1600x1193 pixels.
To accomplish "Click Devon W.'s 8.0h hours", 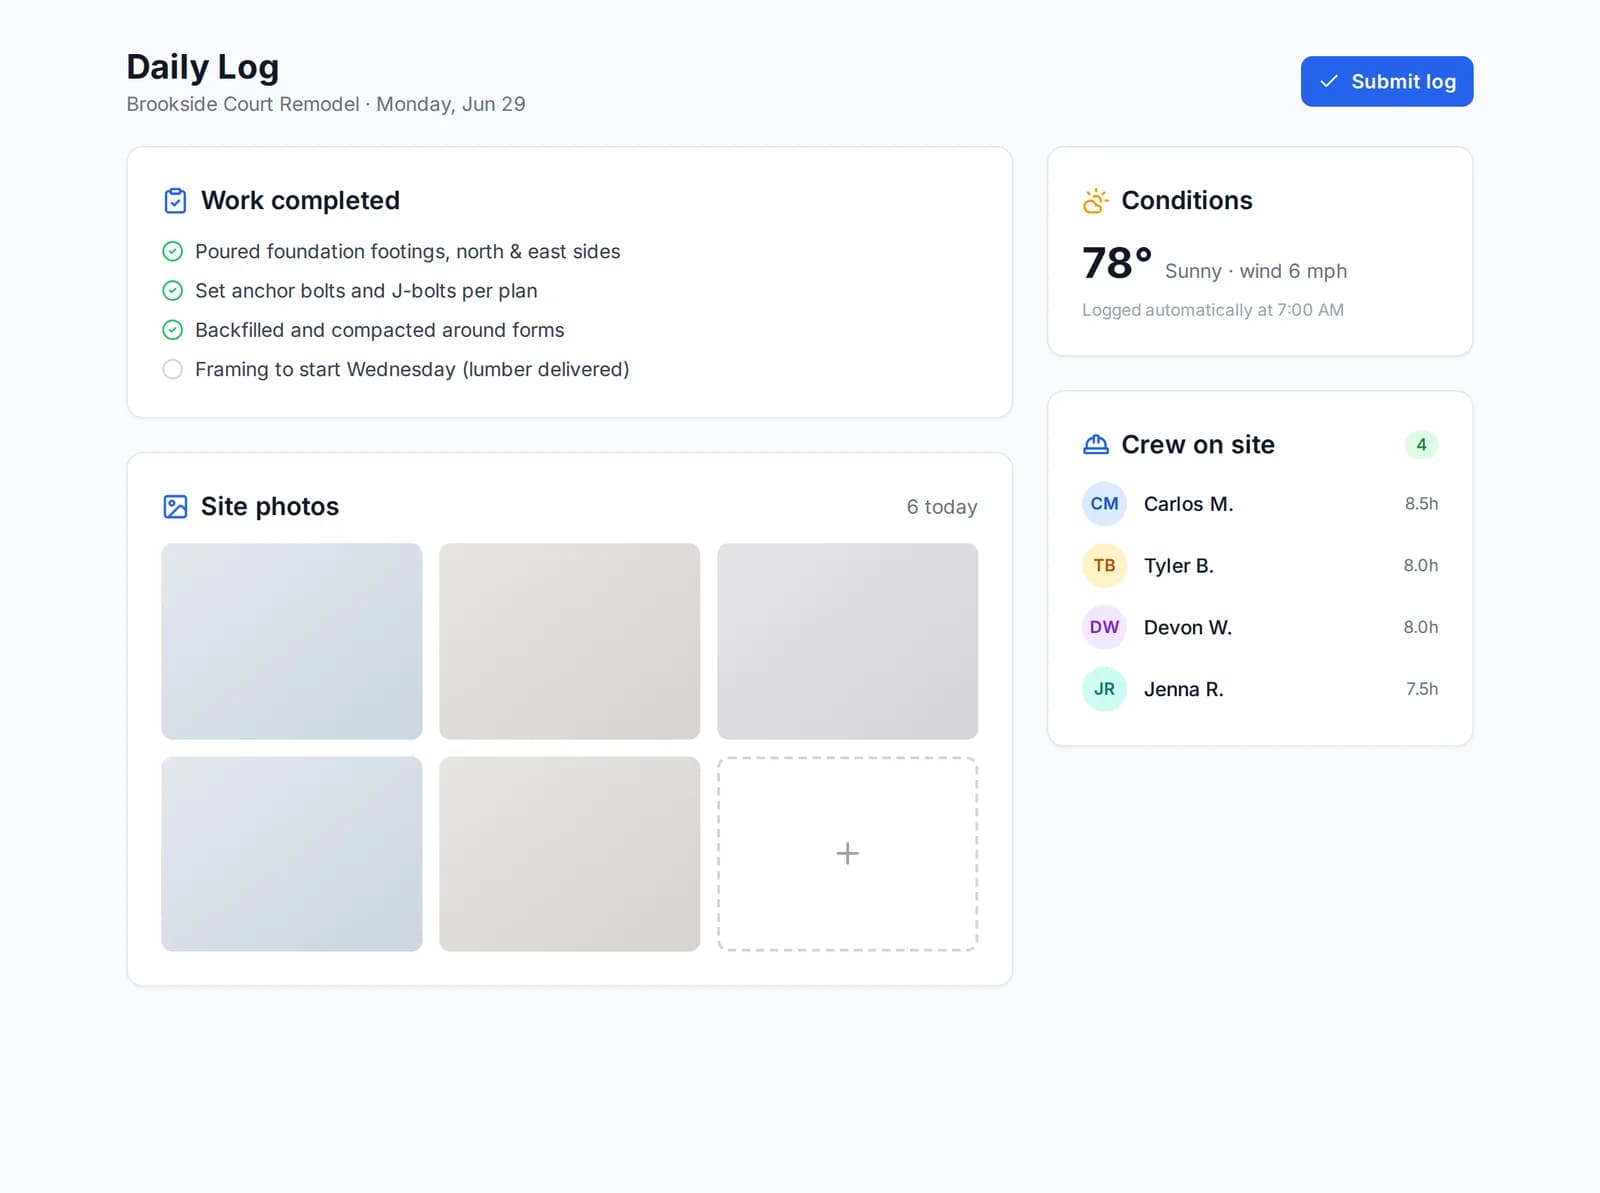I will [x=1420, y=627].
